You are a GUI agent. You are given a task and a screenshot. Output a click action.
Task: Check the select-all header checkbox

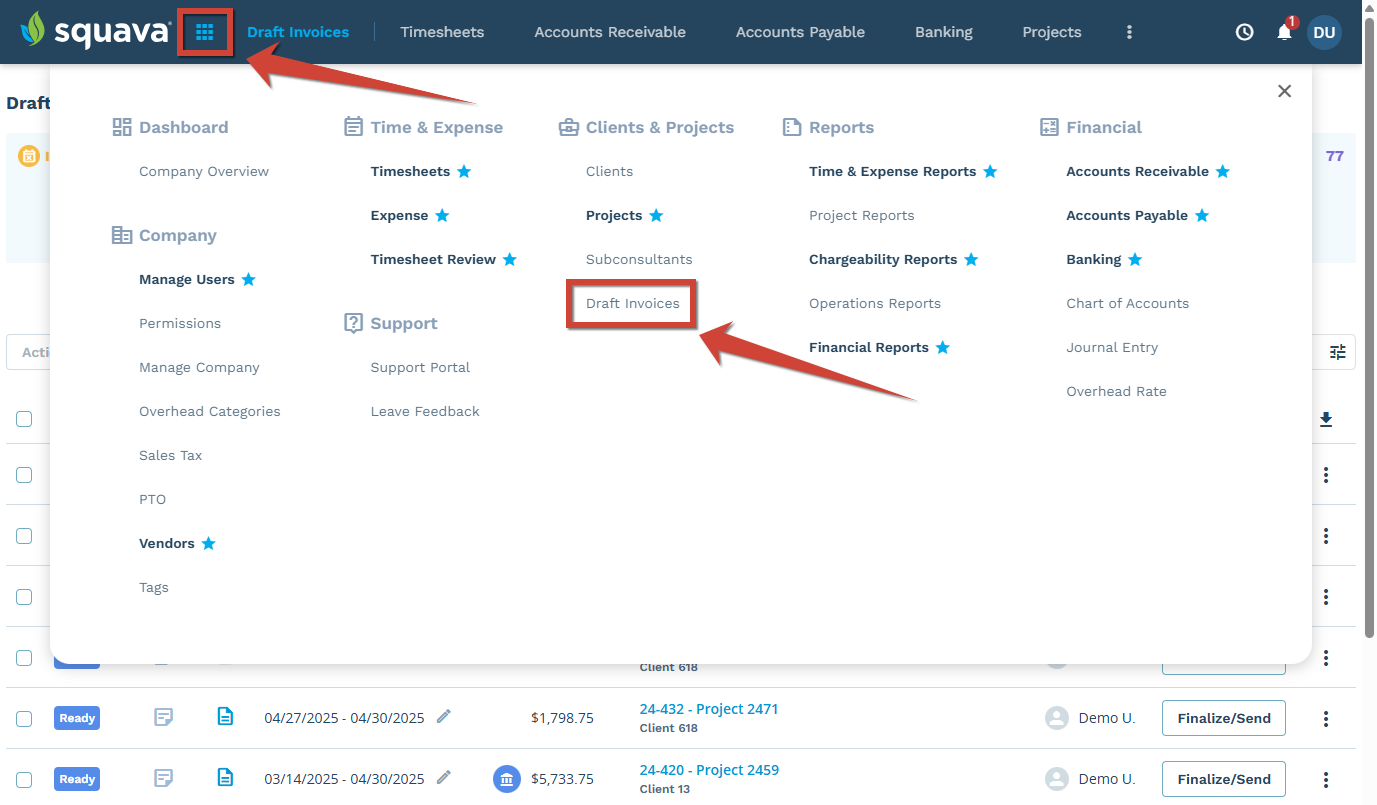[x=24, y=419]
